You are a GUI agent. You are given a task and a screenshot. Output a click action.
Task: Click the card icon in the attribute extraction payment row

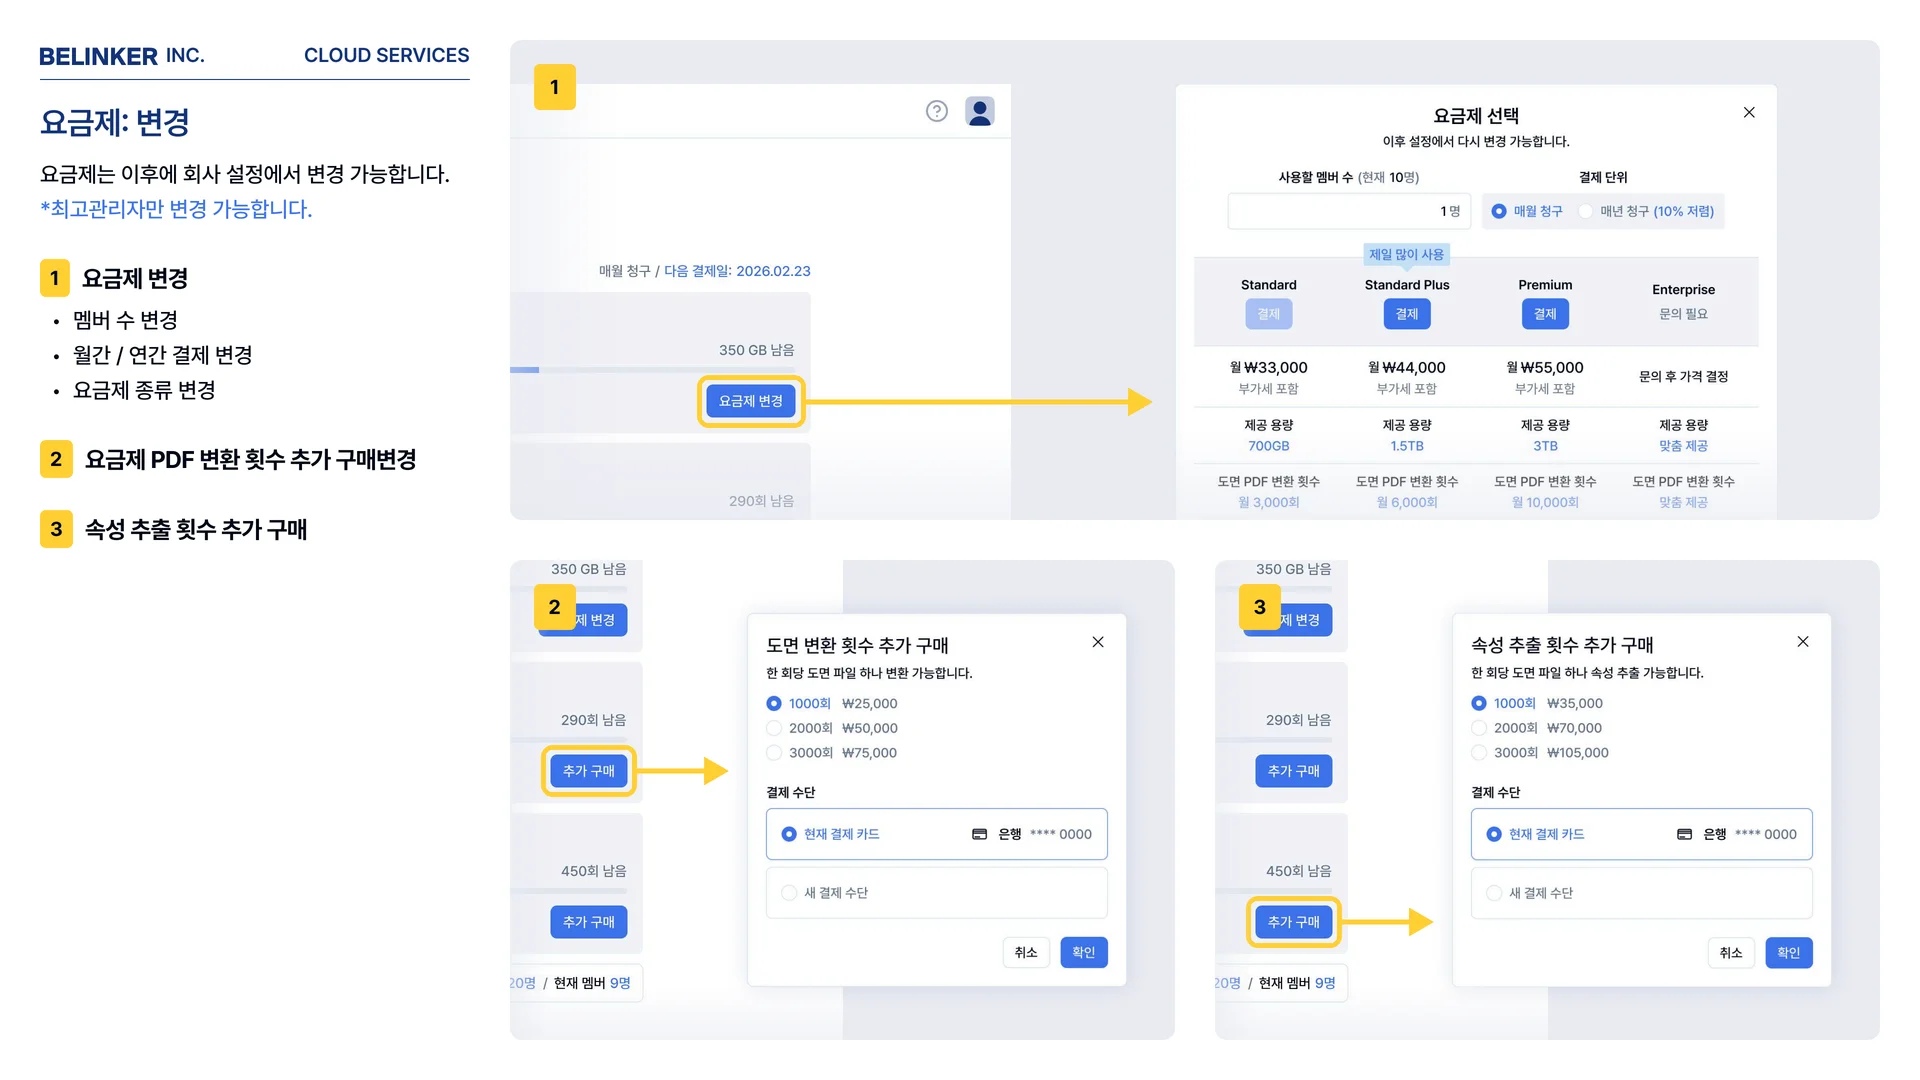click(1685, 834)
